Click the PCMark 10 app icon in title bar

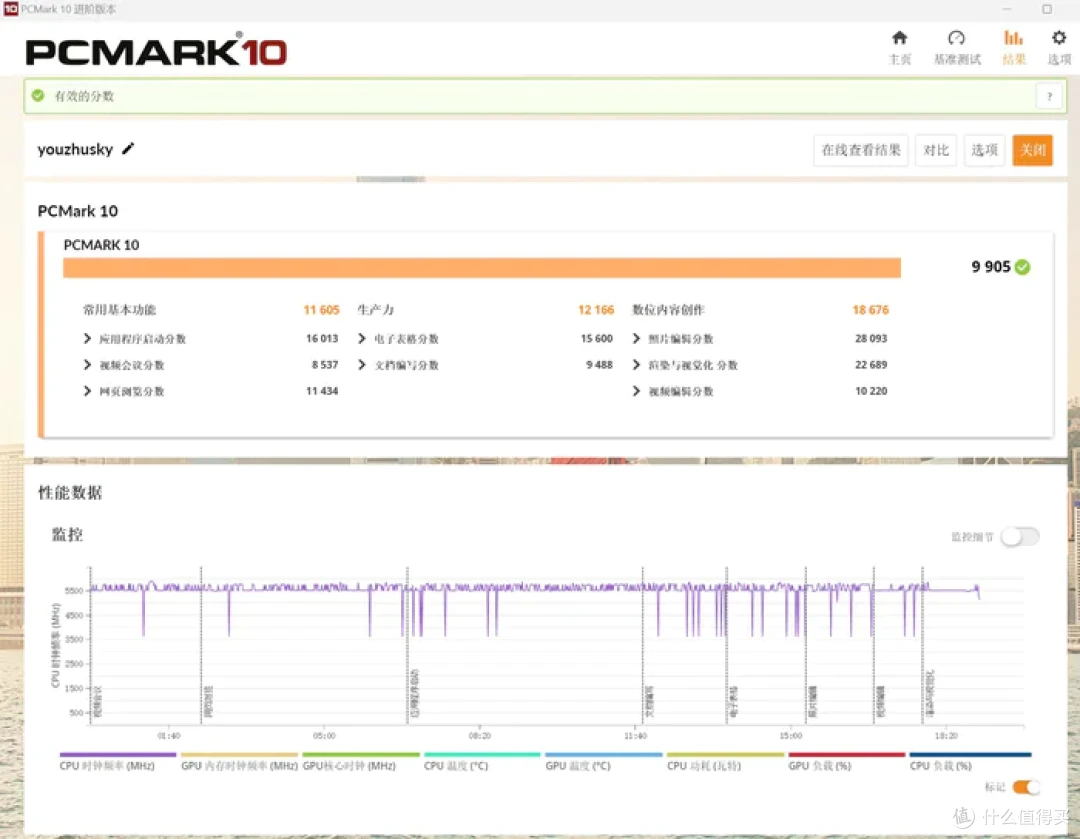click(x=10, y=9)
